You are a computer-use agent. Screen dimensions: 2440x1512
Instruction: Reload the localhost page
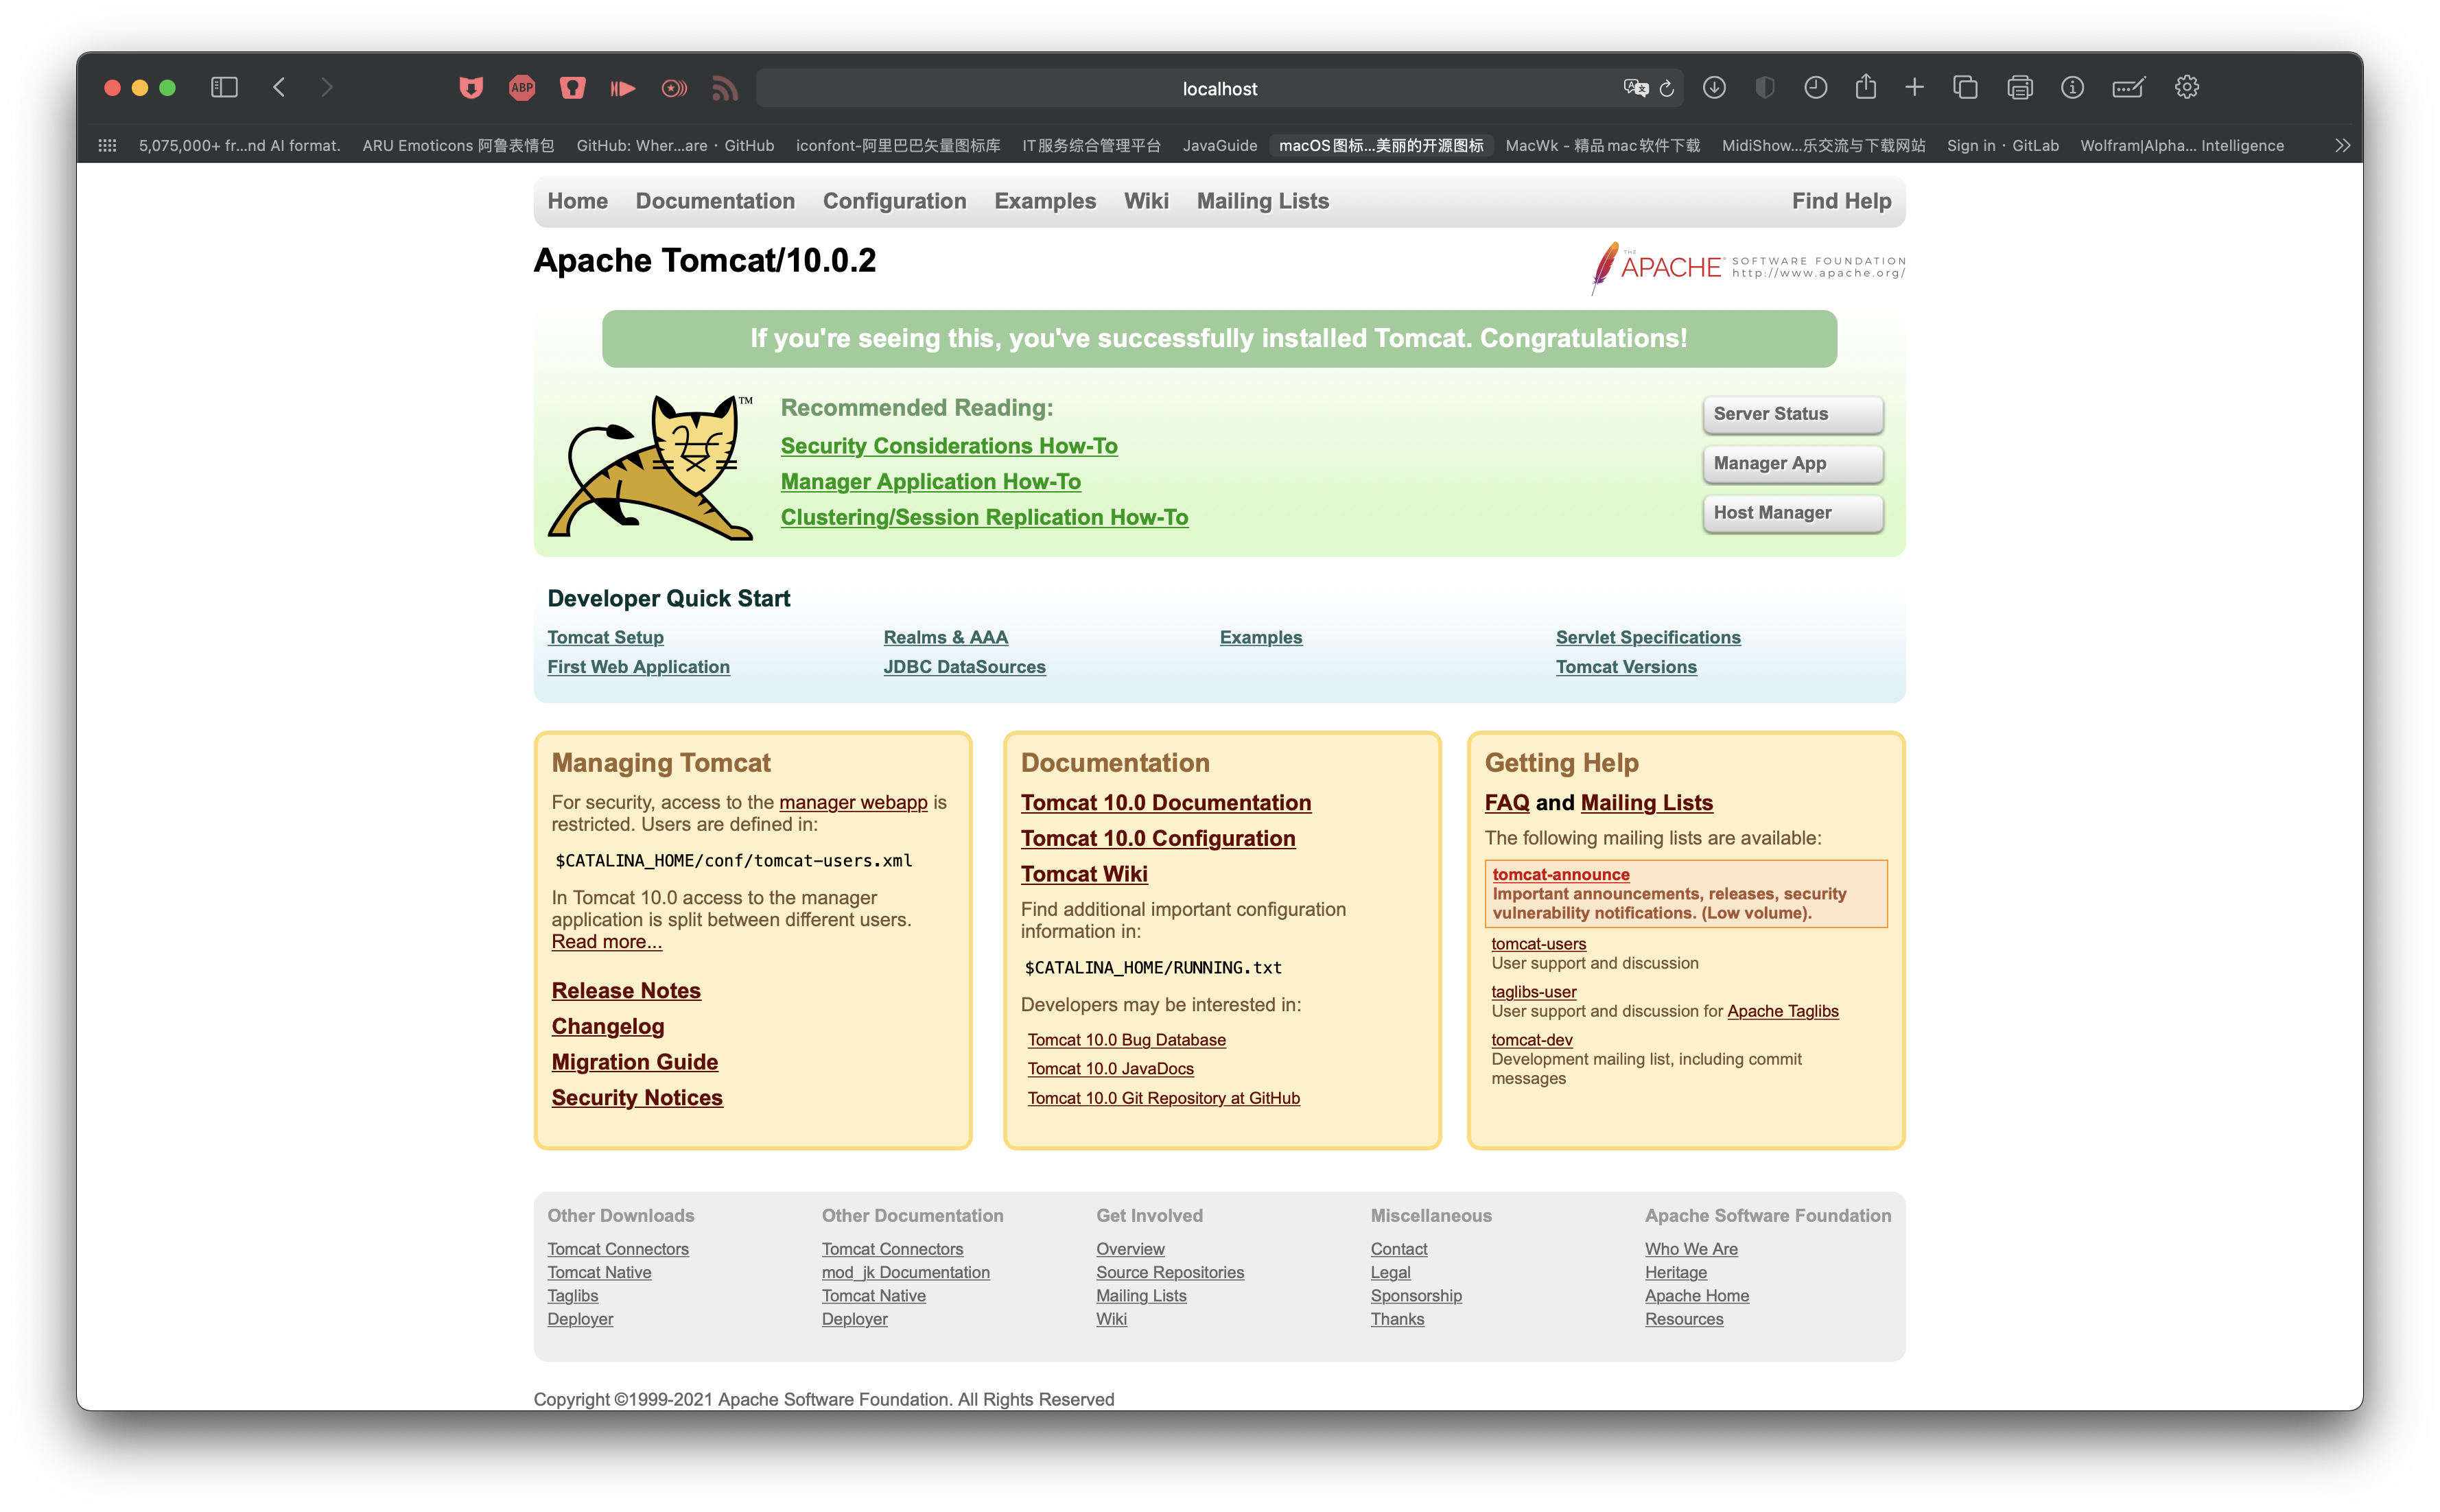[1667, 88]
